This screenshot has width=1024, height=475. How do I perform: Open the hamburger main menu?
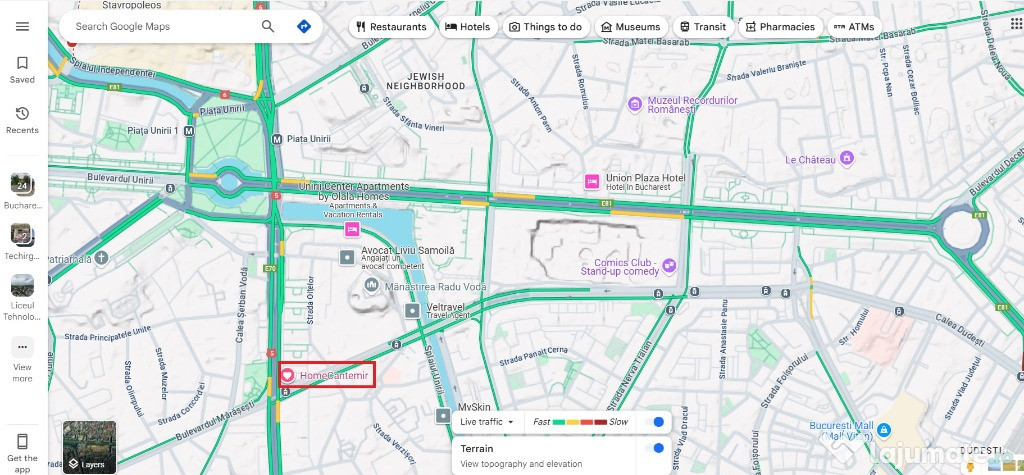coord(22,27)
